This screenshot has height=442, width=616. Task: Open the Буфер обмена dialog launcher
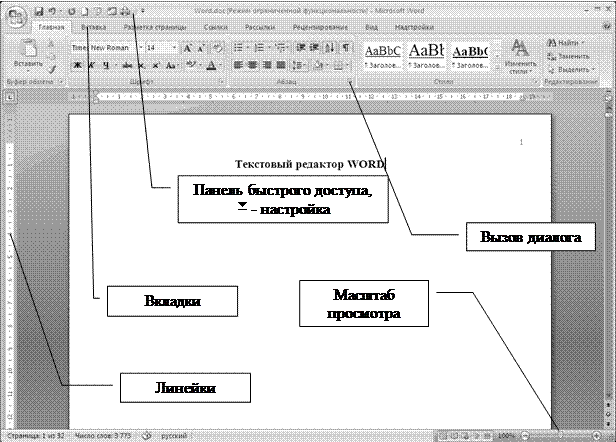click(61, 82)
